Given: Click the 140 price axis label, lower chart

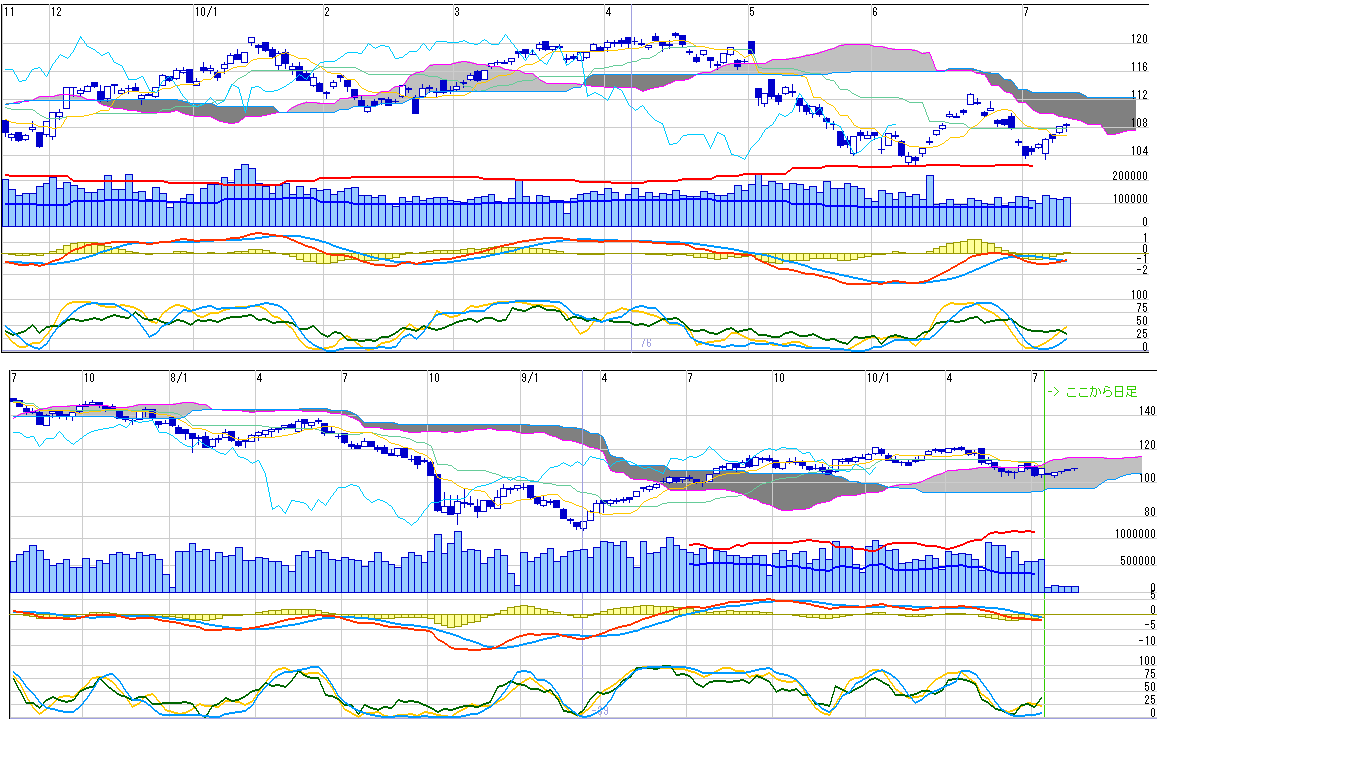Looking at the screenshot, I should [x=1147, y=411].
